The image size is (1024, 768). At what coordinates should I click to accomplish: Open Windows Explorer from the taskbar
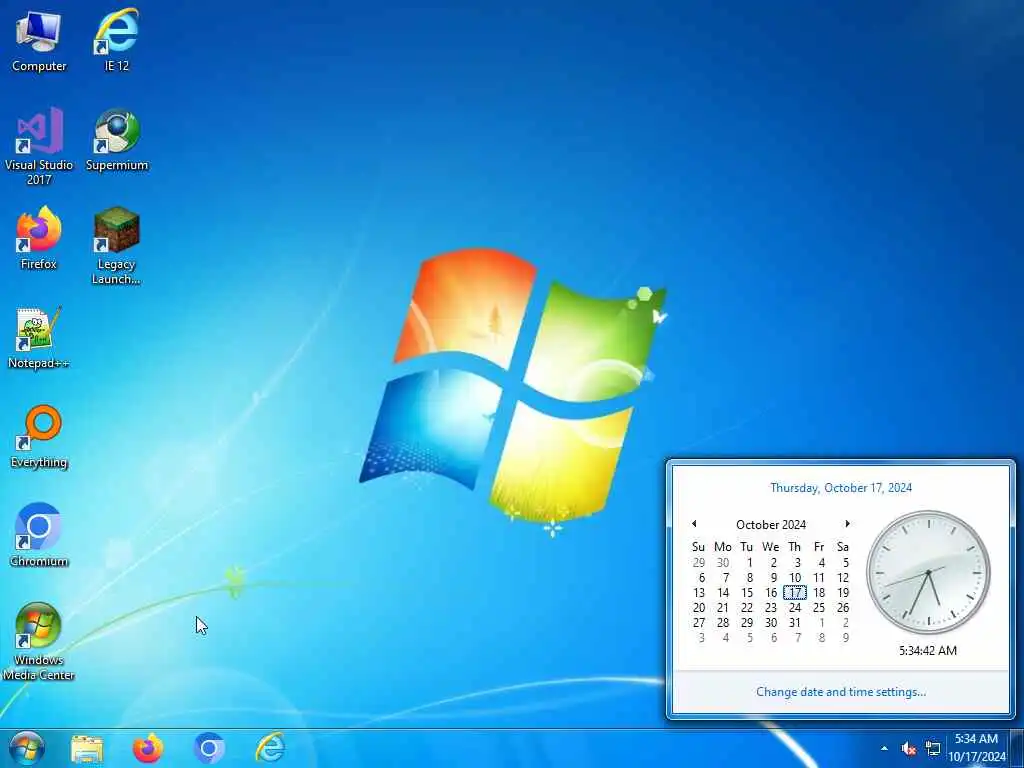87,748
